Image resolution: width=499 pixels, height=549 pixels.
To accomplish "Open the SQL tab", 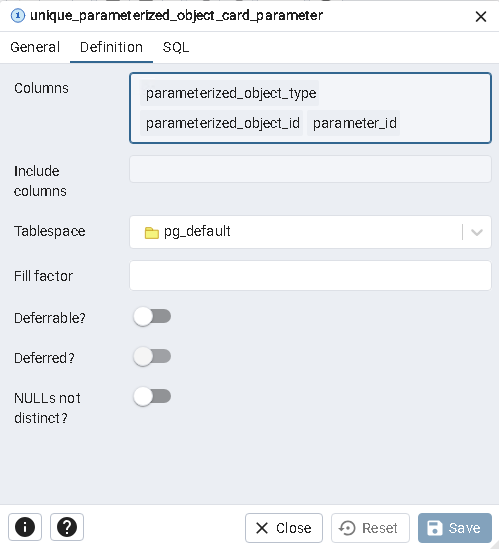I will 176,47.
